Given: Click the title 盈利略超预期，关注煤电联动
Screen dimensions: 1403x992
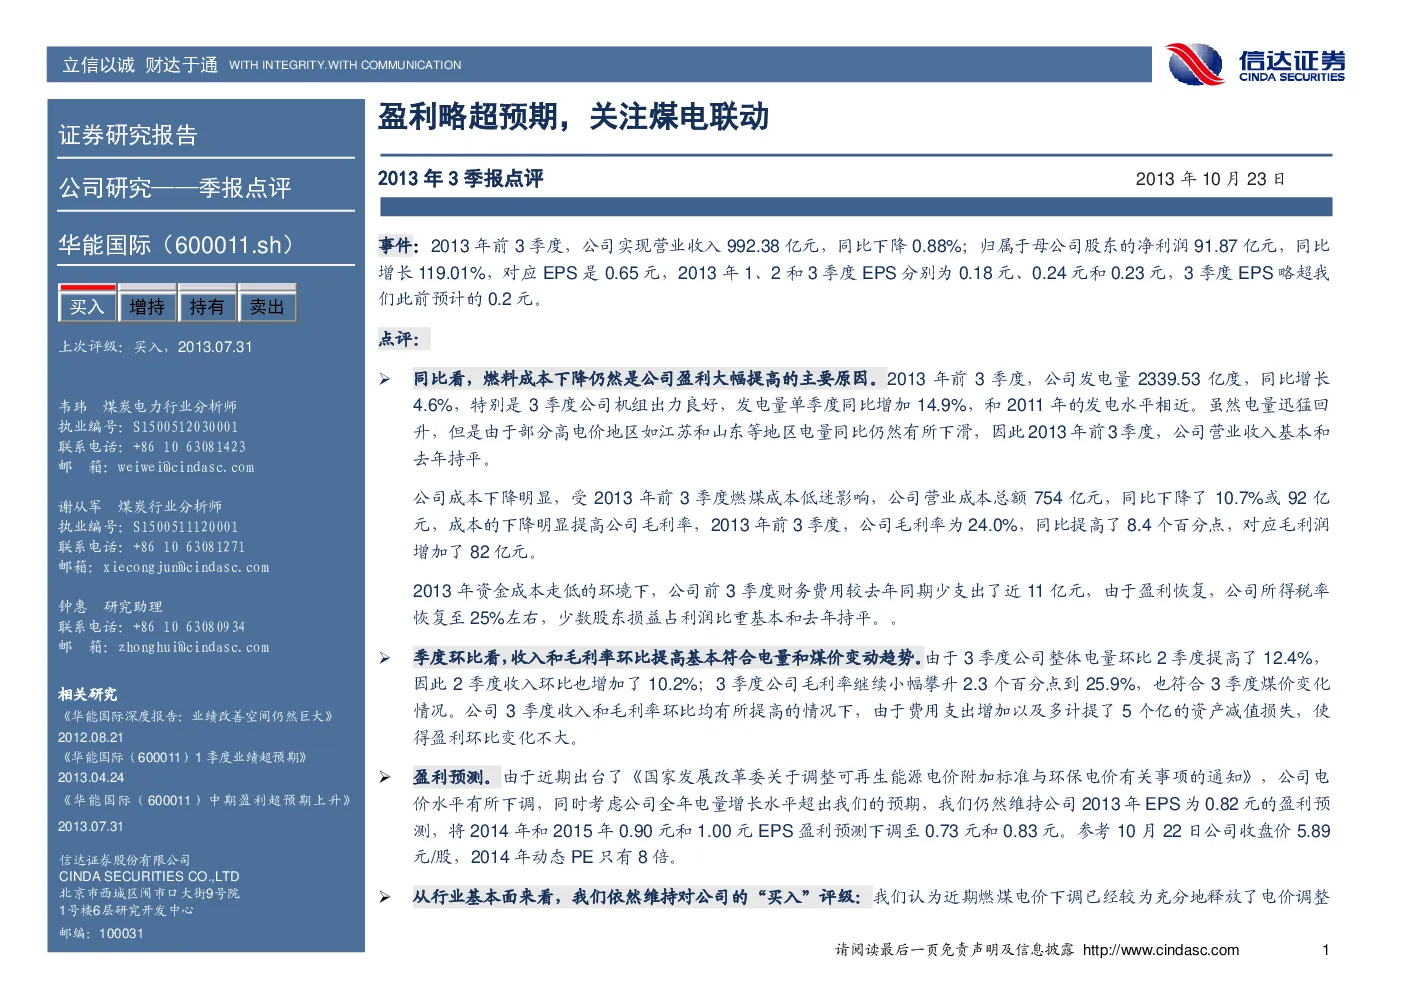Looking at the screenshot, I should [573, 117].
